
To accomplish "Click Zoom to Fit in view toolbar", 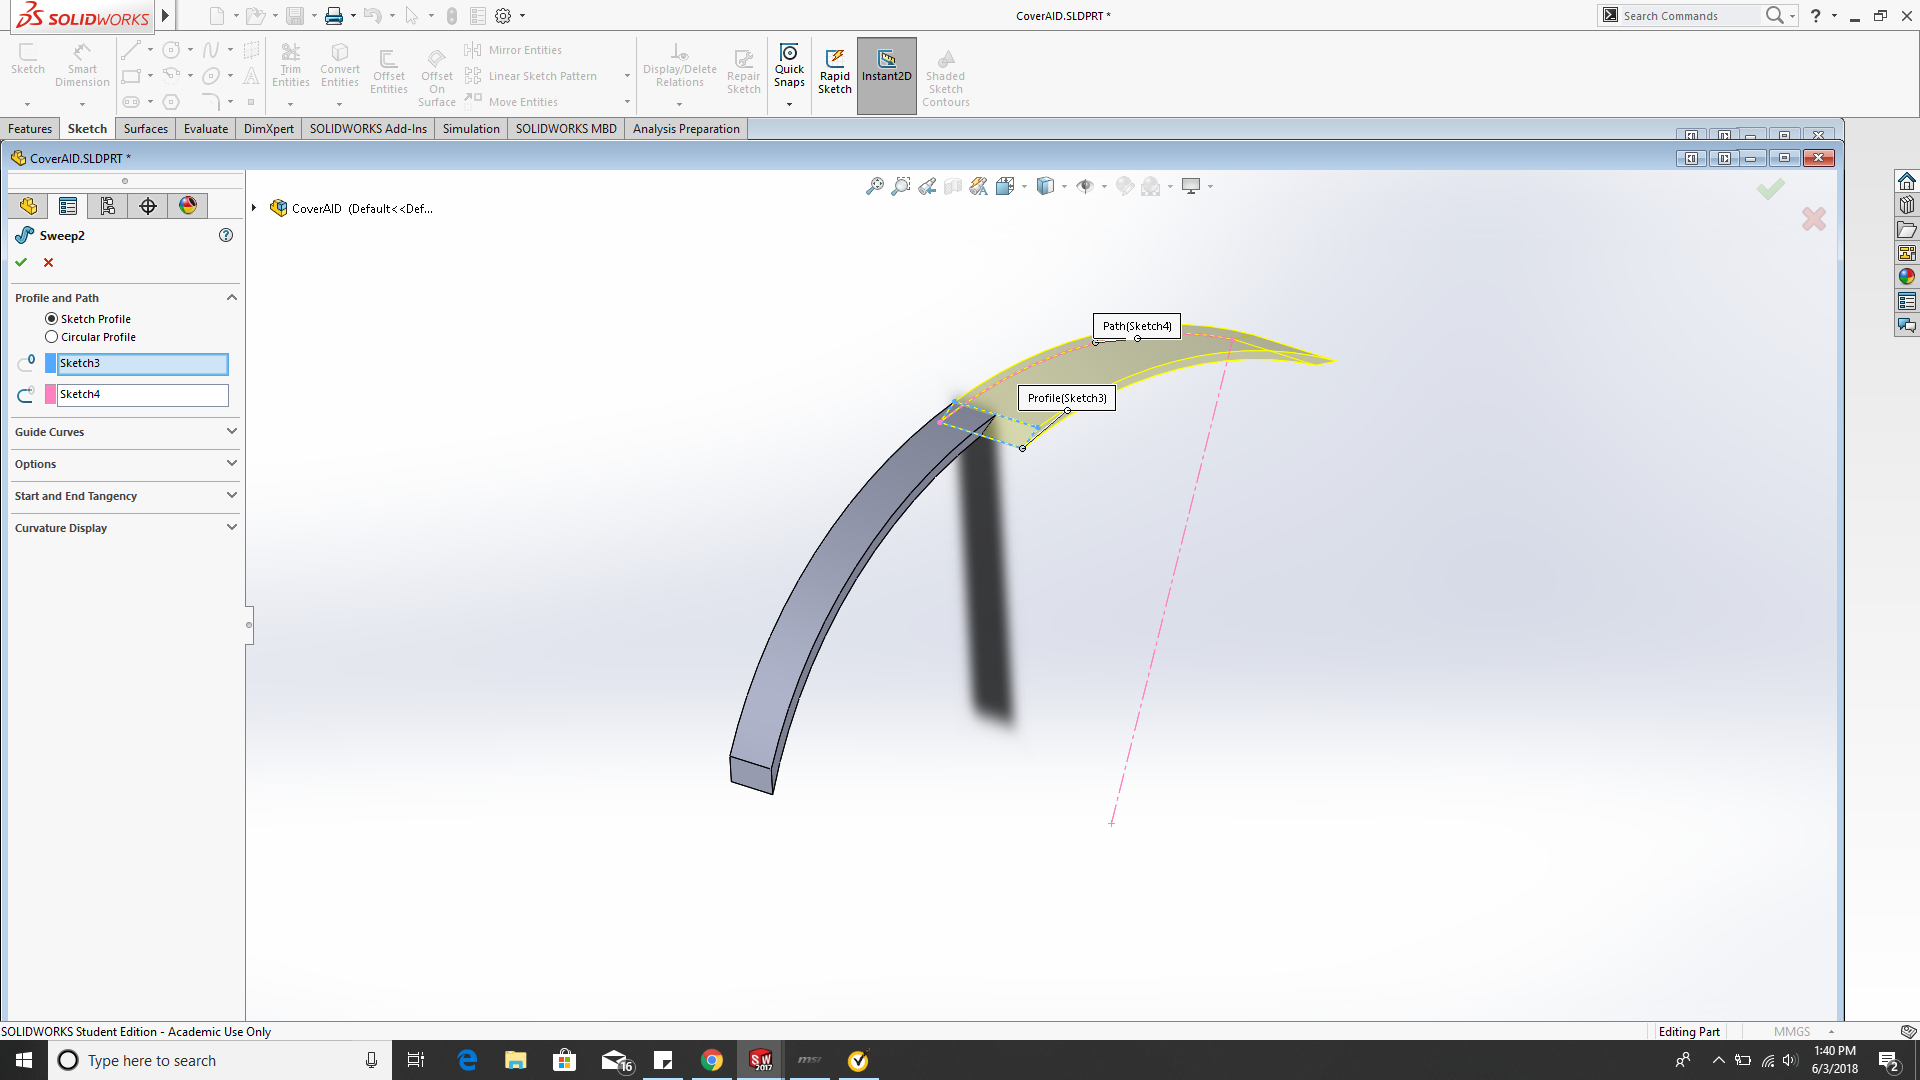I will [875, 186].
